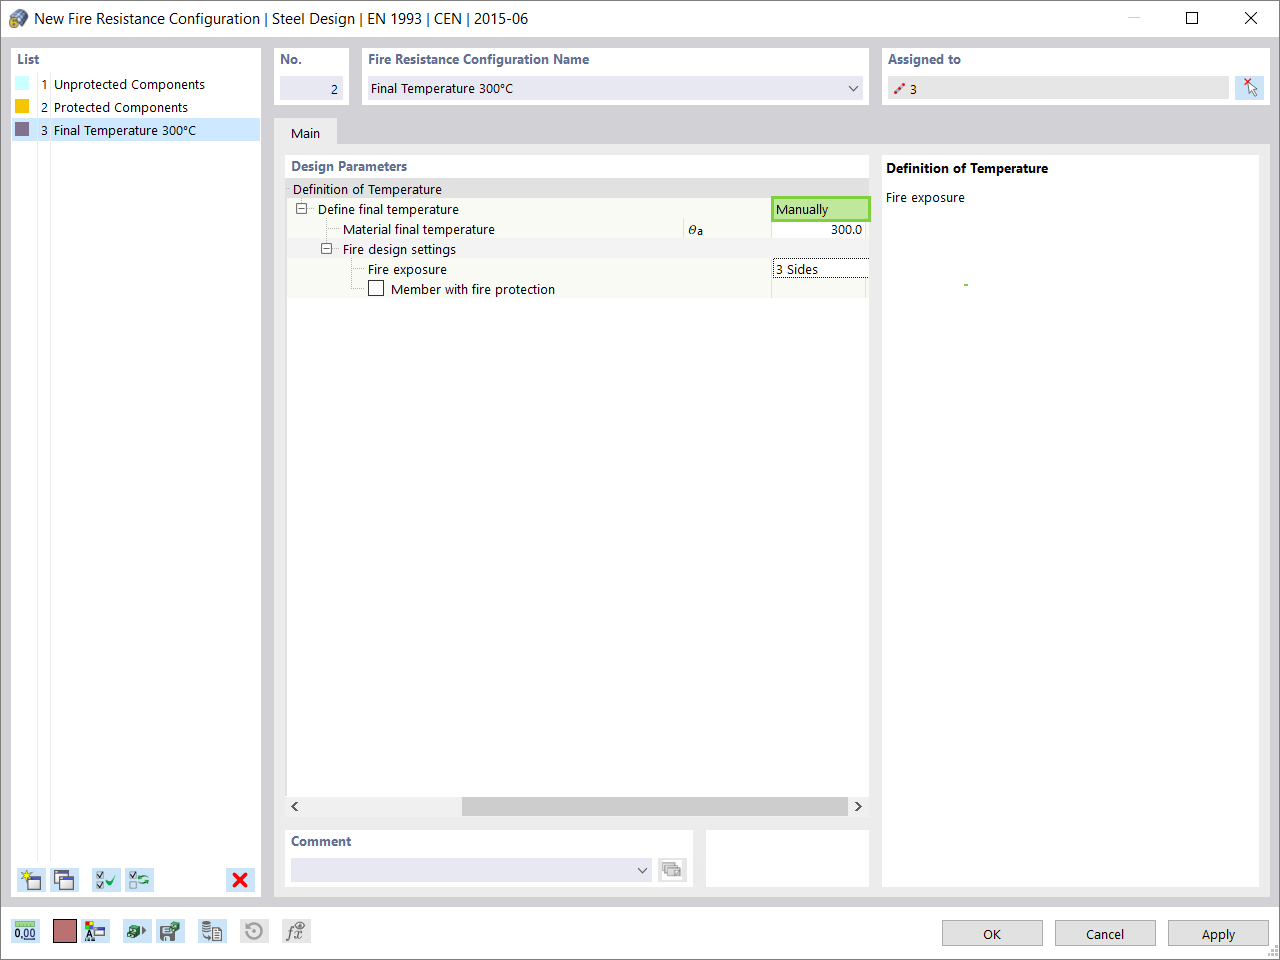The image size is (1280, 960).
Task: Remove assigned members using the red cross button
Action: point(1249,88)
